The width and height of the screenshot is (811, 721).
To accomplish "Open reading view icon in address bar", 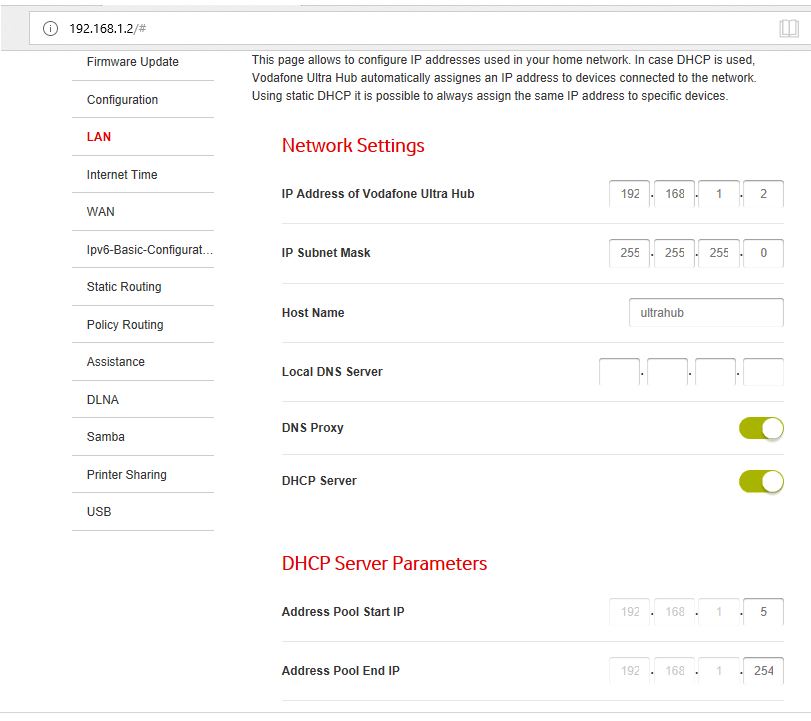I will [x=788, y=28].
